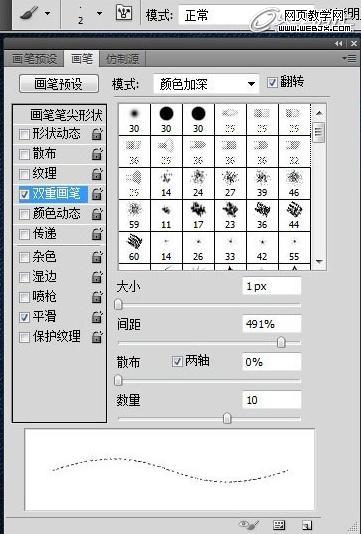
Task: Adjust the 数量 count slider handle
Action: tap(227, 418)
